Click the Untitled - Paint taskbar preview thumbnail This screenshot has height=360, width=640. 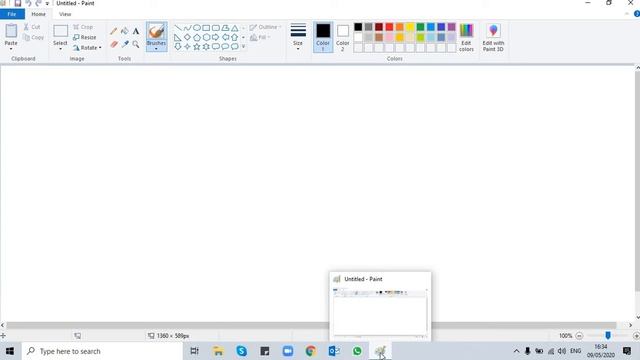coord(380,306)
